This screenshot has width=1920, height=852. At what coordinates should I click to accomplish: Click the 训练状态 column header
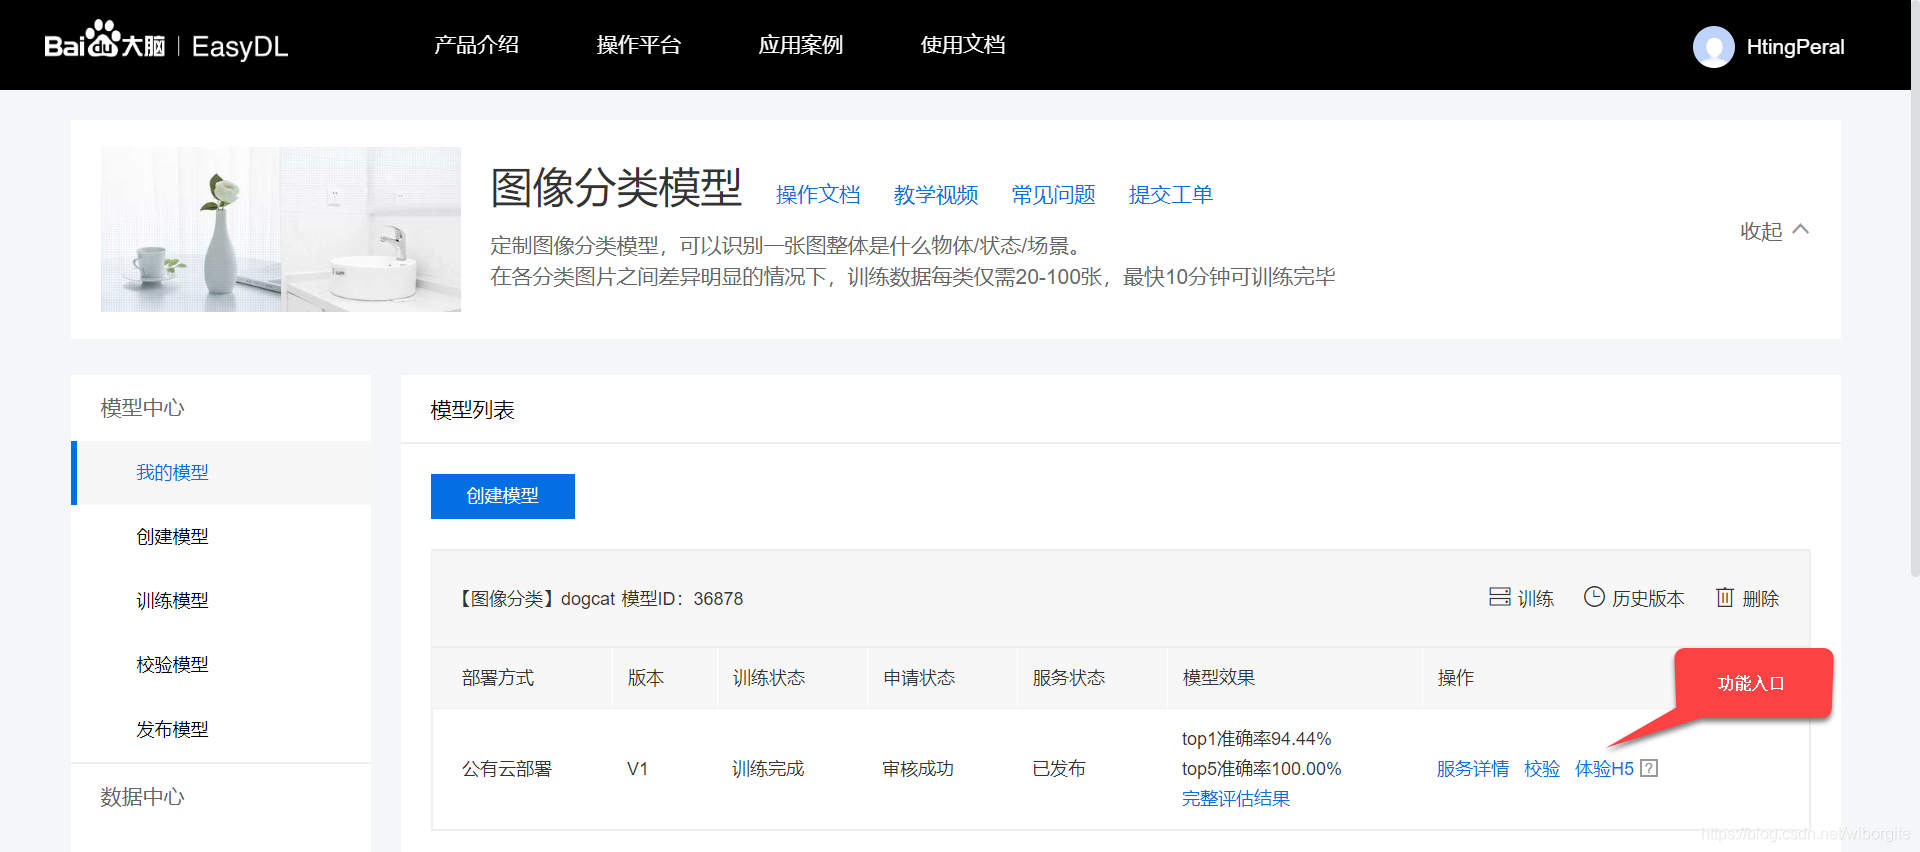pos(768,677)
